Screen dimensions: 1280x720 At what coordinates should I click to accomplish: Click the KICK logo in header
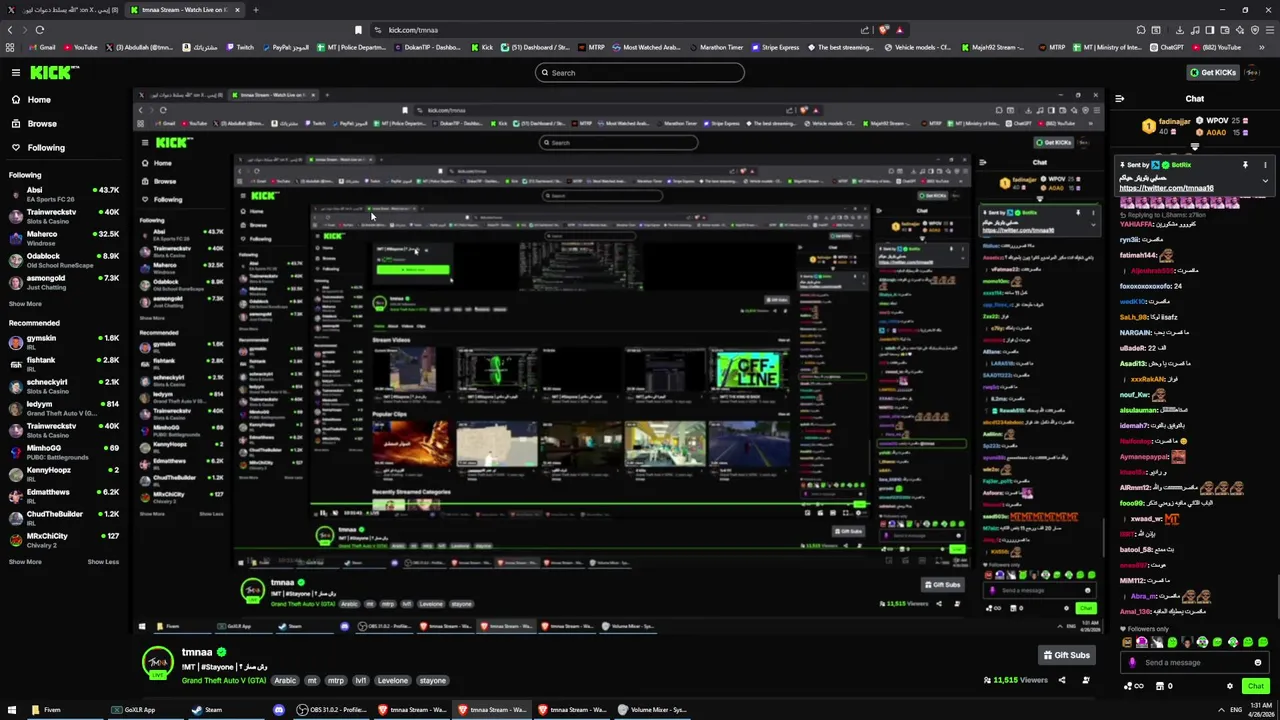click(54, 72)
